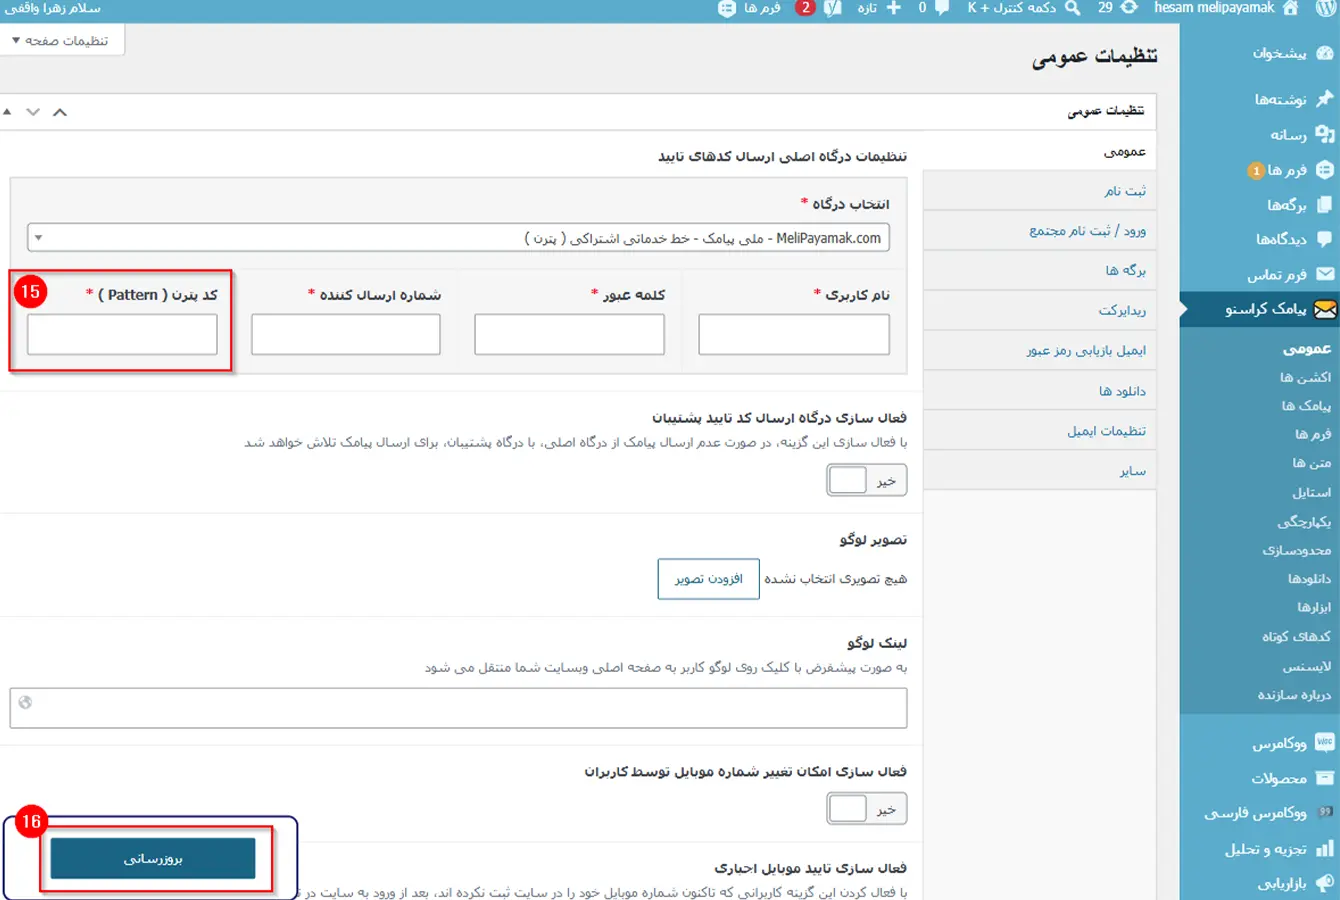Open the درباره سازنده submenu link
This screenshot has height=900, width=1340.
point(1294,695)
